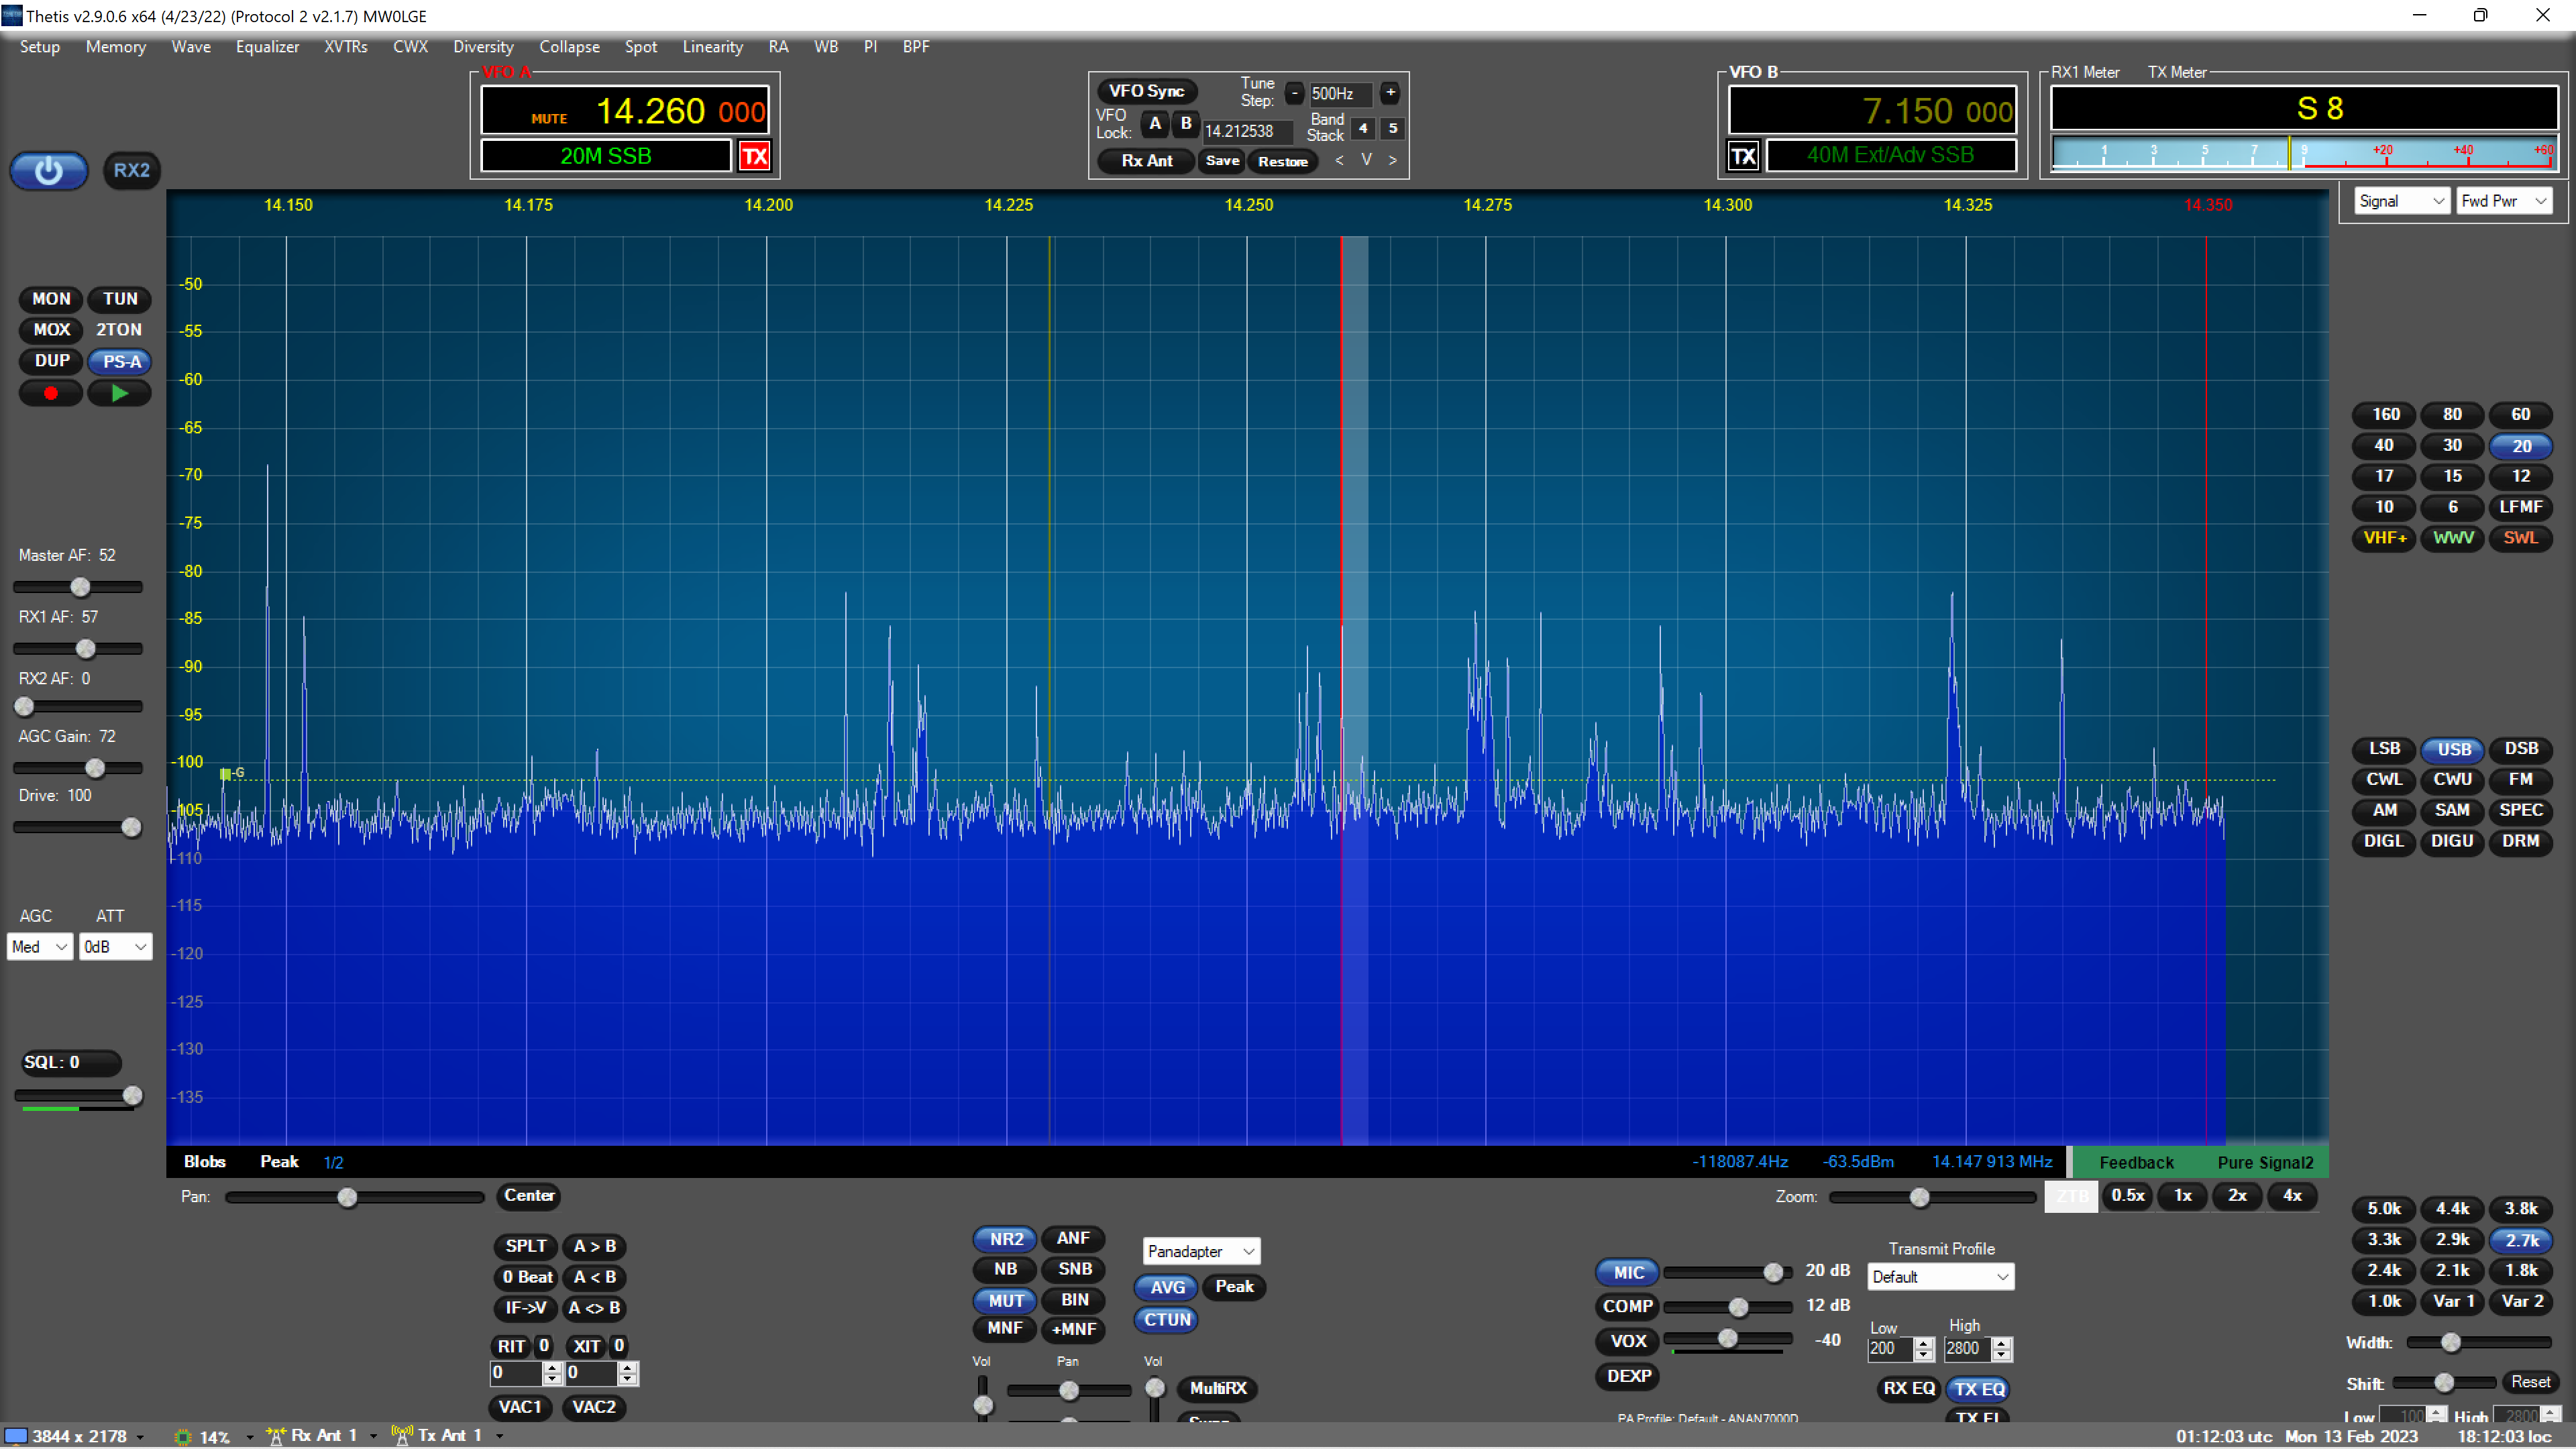Click the SPLT split button
Viewport: 2576px width, 1449px height.
point(525,1247)
